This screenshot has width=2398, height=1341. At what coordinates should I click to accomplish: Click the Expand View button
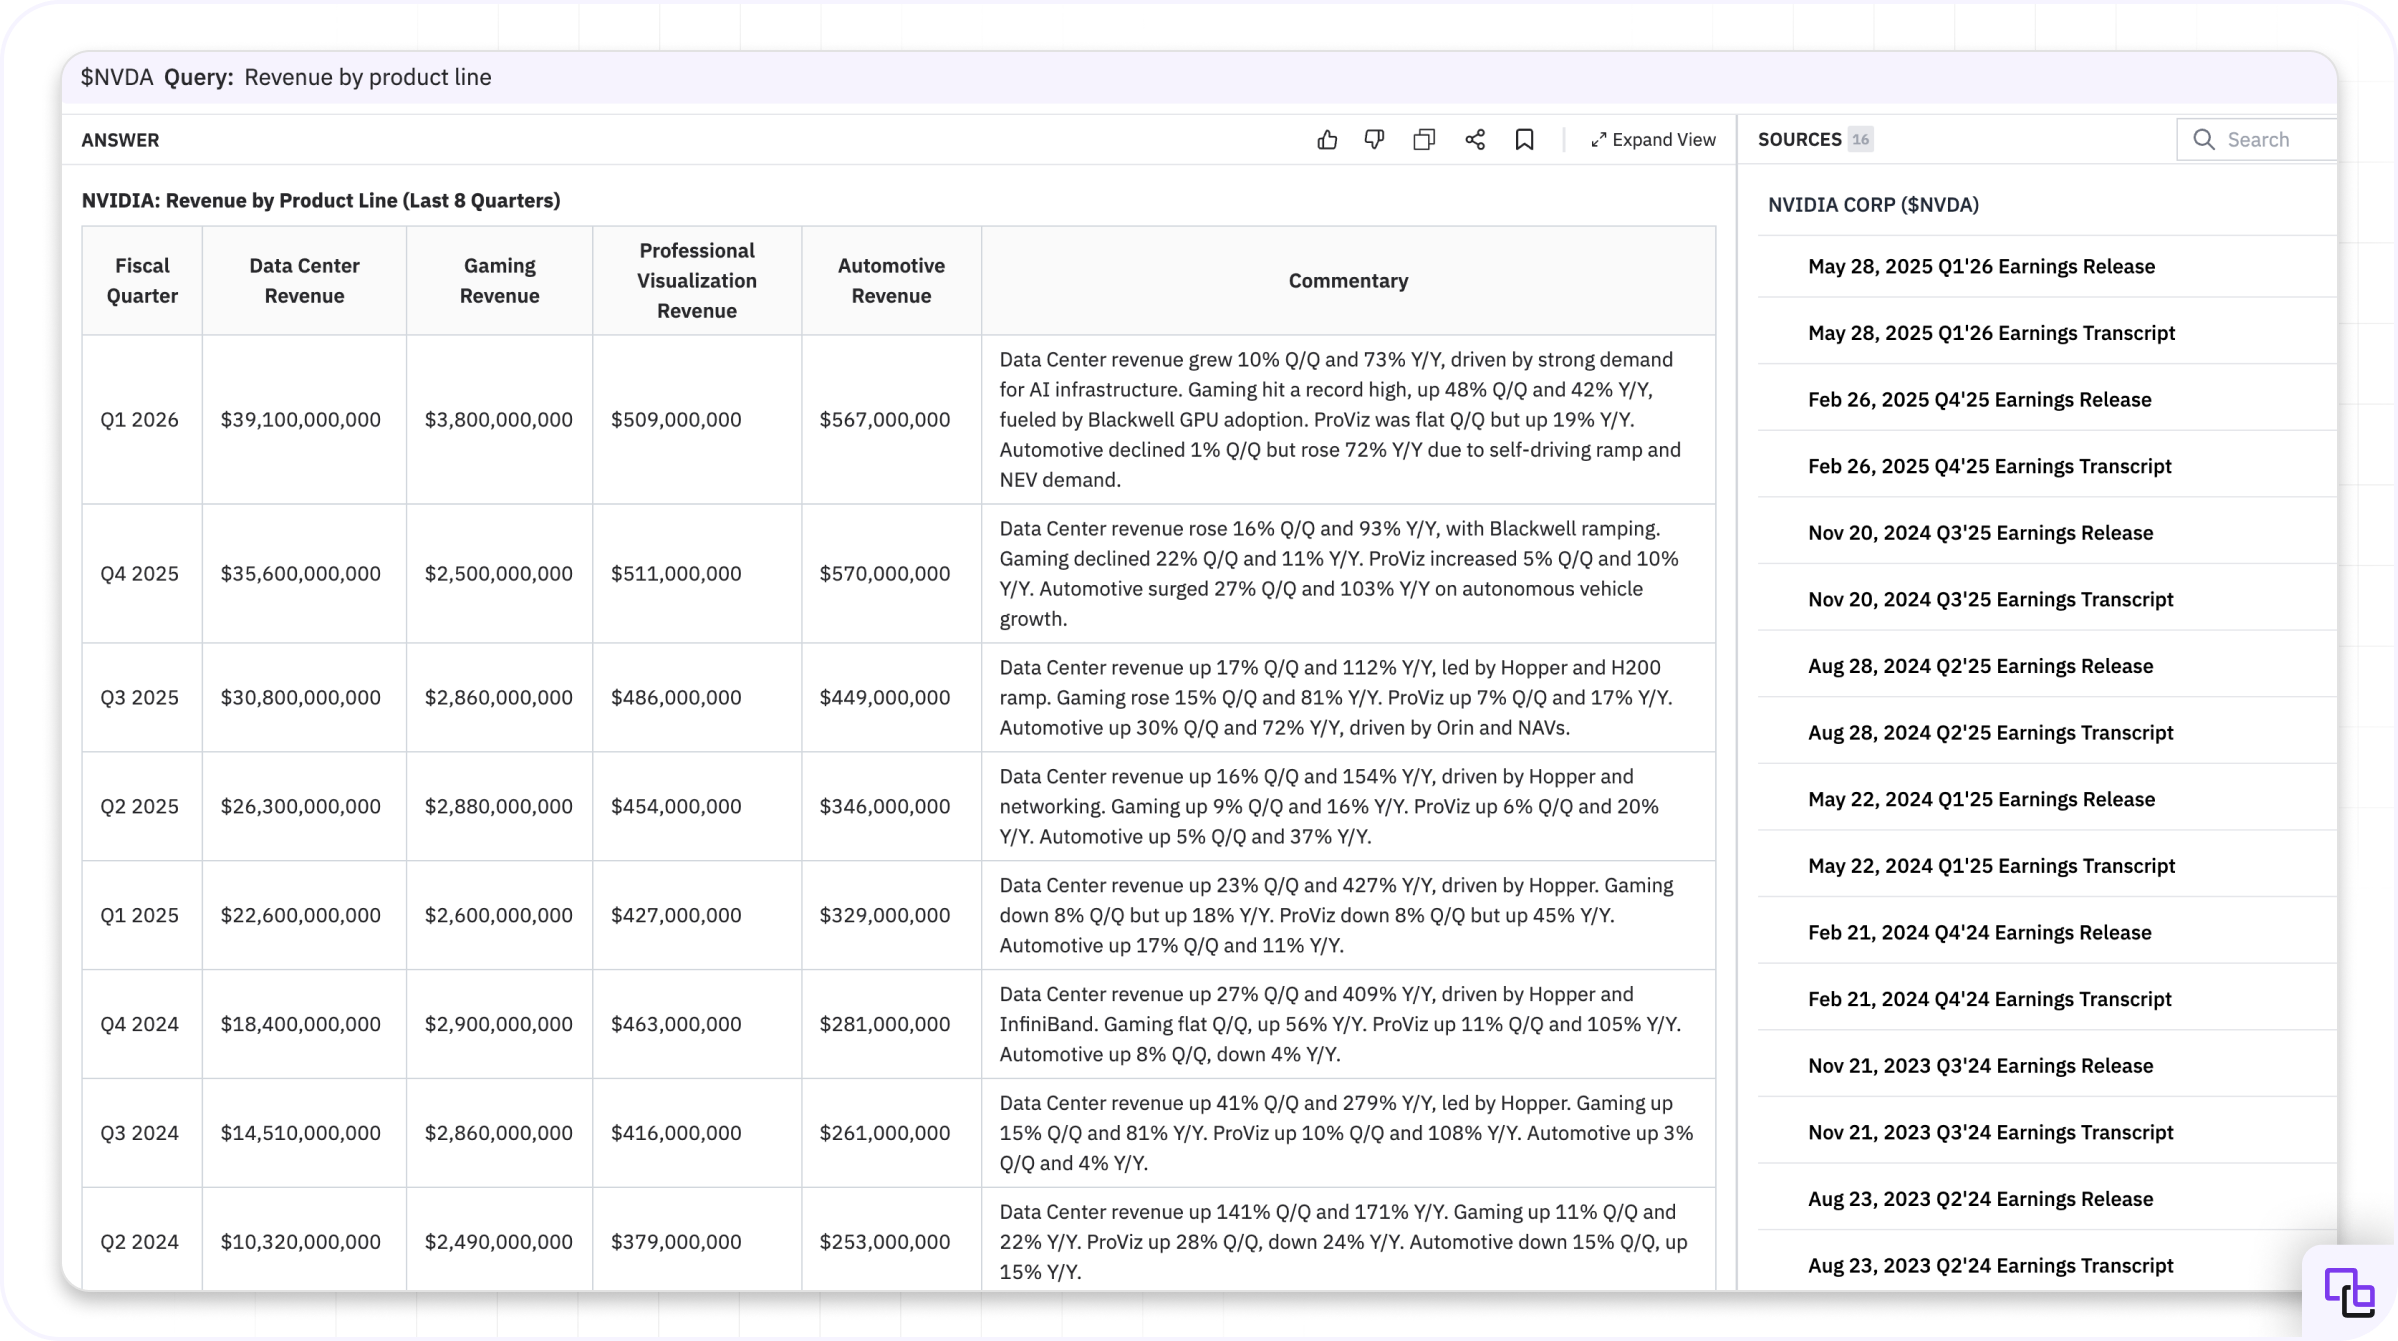click(1653, 140)
